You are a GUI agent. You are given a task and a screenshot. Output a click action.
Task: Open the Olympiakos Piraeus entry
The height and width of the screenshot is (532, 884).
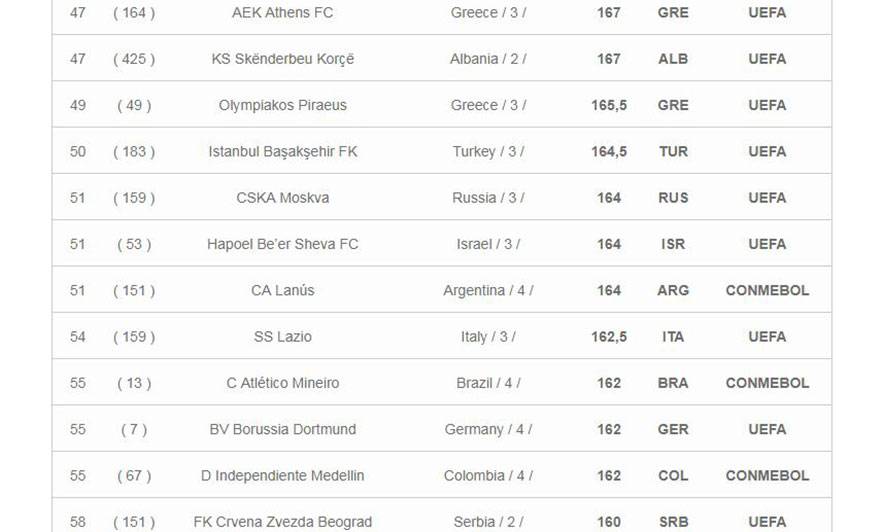pos(282,105)
